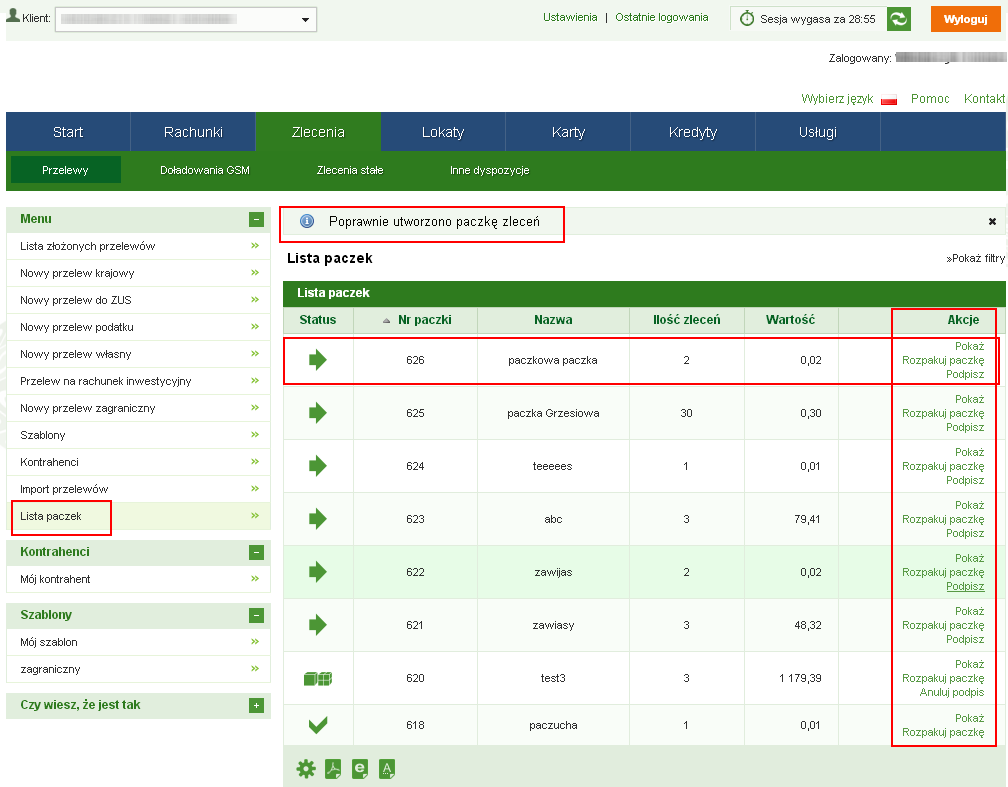Click the info icon in the notification
Image resolution: width=1008 pixels, height=787 pixels.
(307, 221)
